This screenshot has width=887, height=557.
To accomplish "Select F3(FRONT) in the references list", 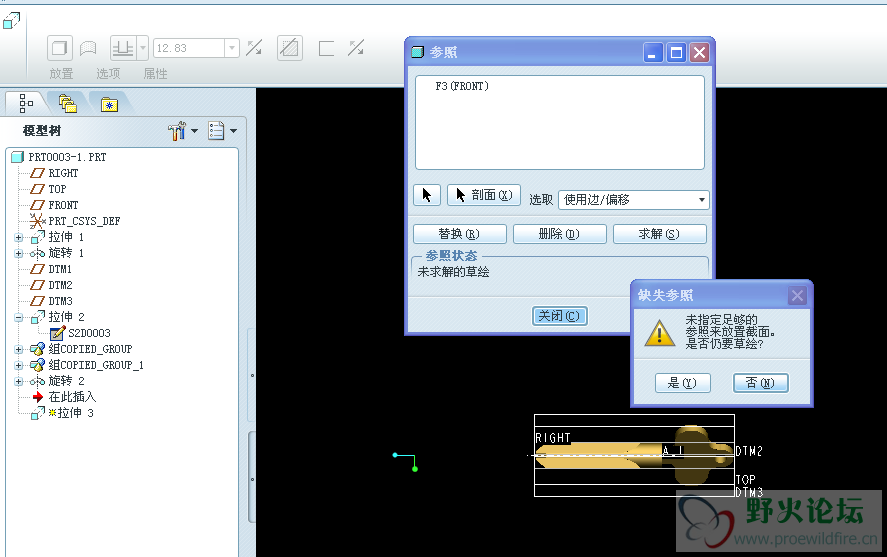I will [x=462, y=86].
